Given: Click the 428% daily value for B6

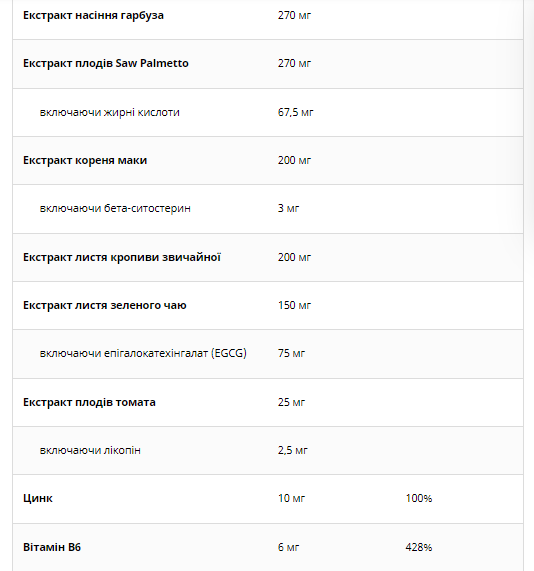Looking at the screenshot, I should pos(419,547).
